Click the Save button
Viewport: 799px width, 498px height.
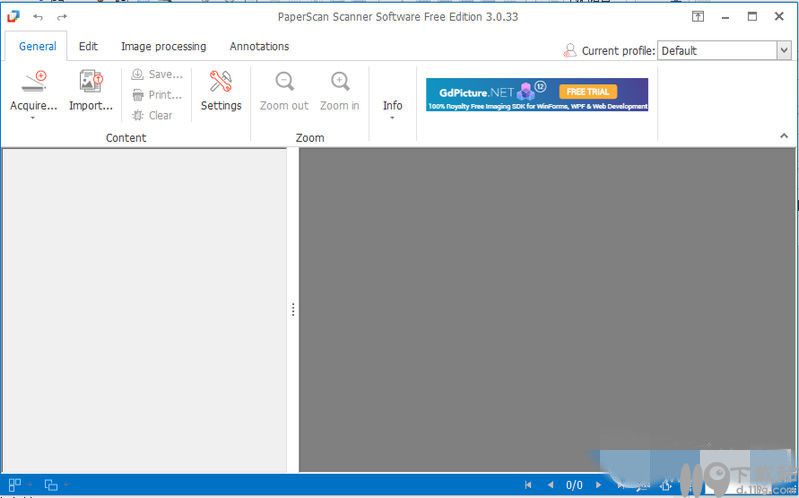(157, 74)
